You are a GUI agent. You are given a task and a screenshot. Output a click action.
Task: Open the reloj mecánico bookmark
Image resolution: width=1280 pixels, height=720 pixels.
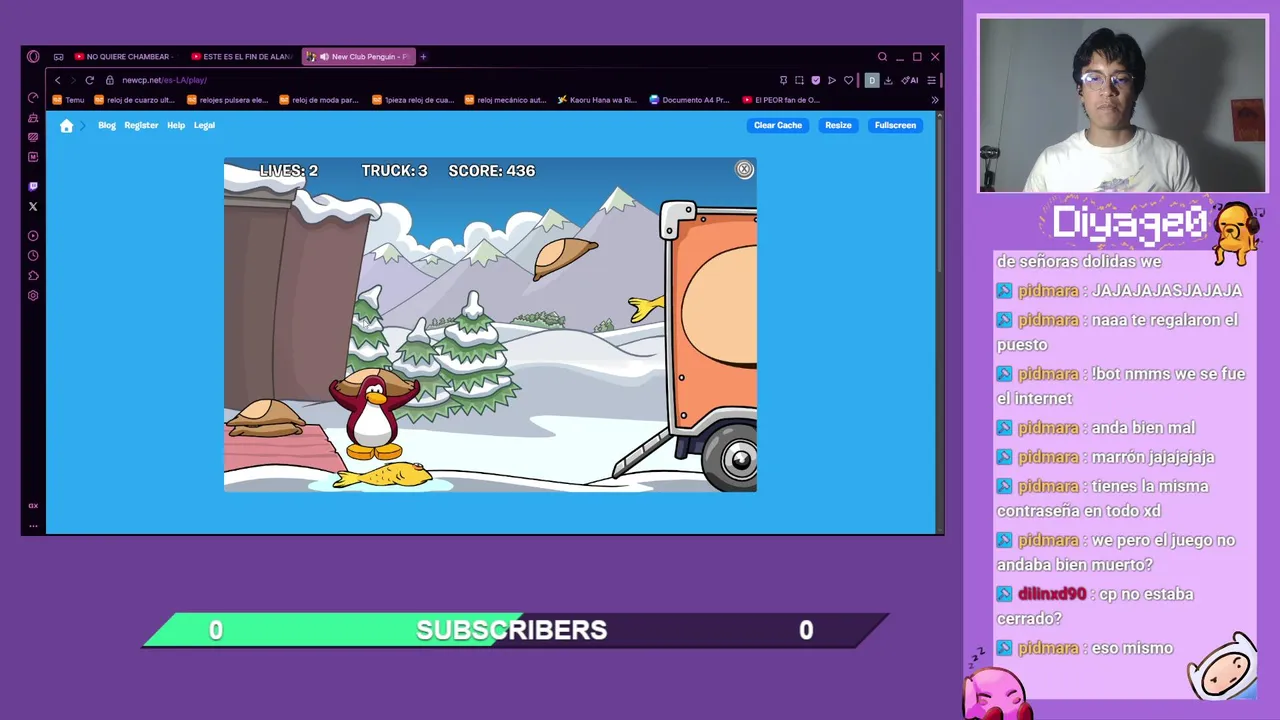[x=505, y=100]
